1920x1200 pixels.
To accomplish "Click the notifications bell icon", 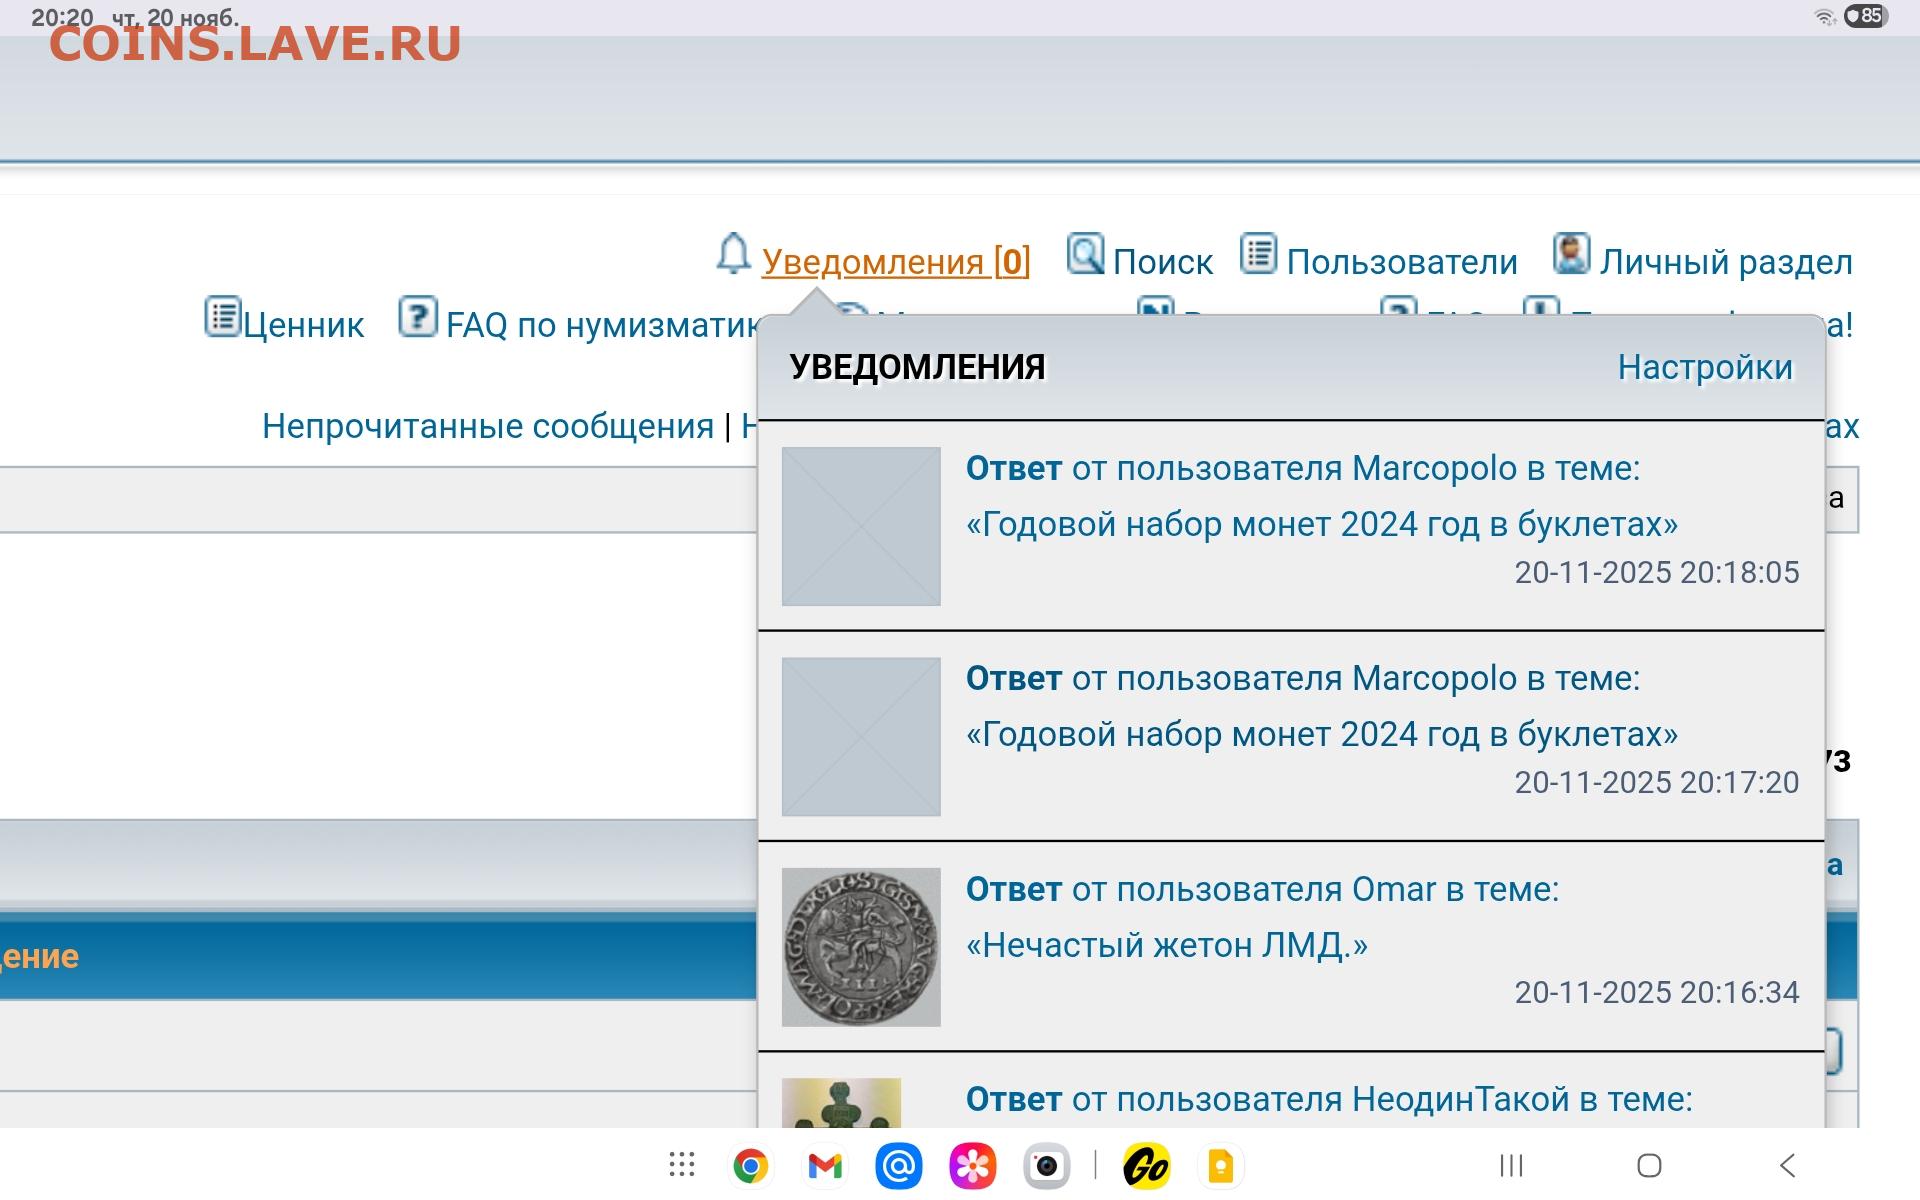I will pos(733,254).
